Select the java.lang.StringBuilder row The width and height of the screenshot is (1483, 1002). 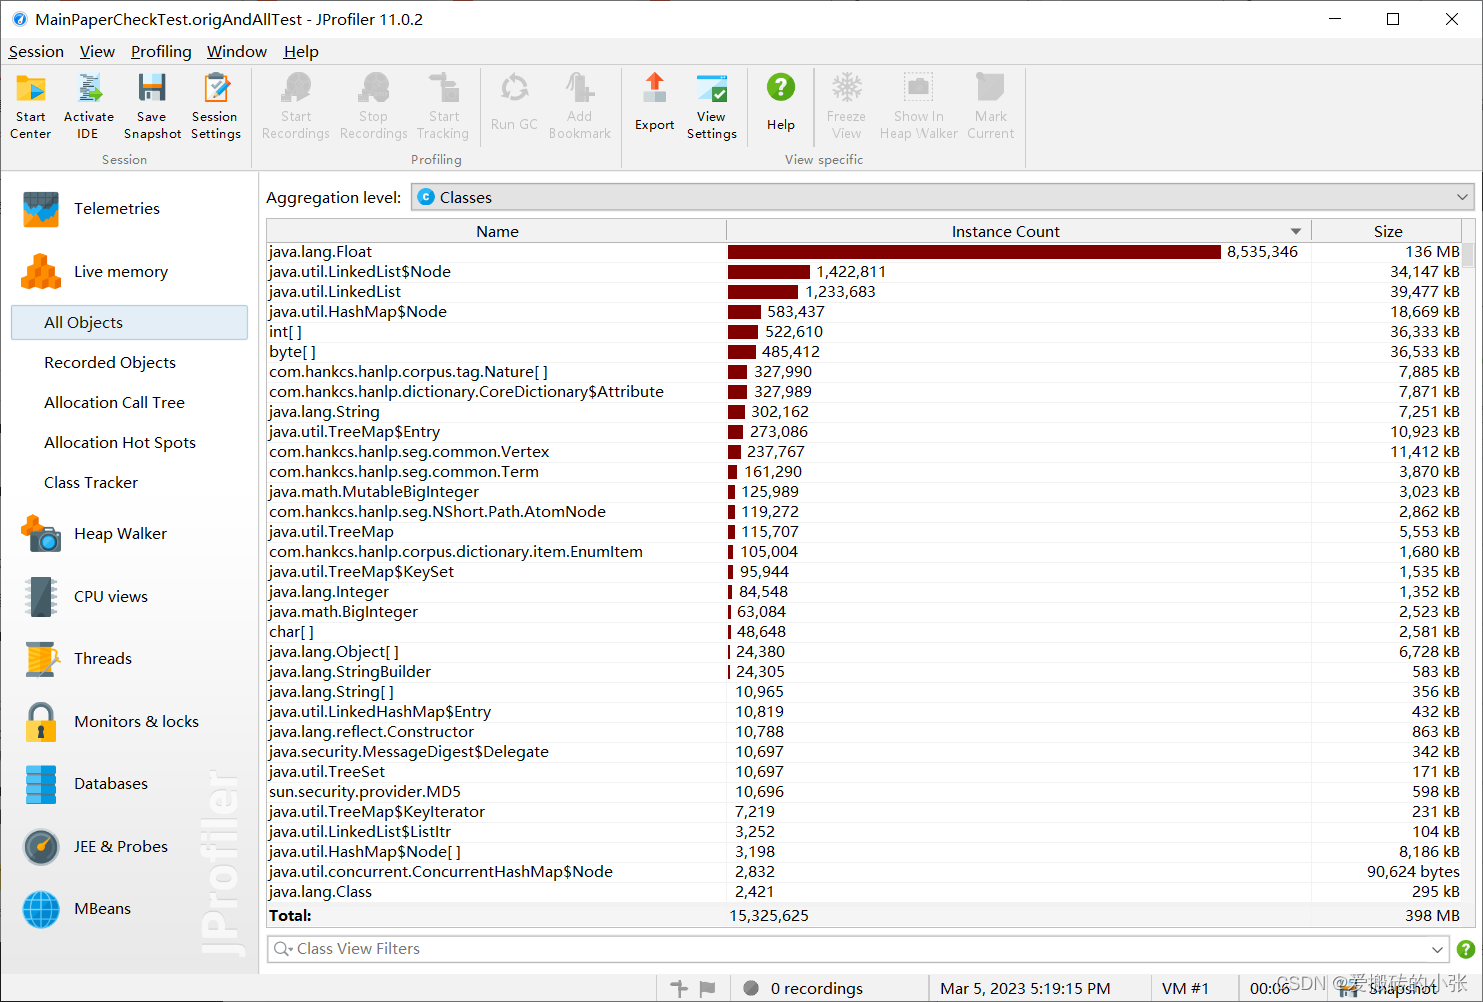pos(864,672)
